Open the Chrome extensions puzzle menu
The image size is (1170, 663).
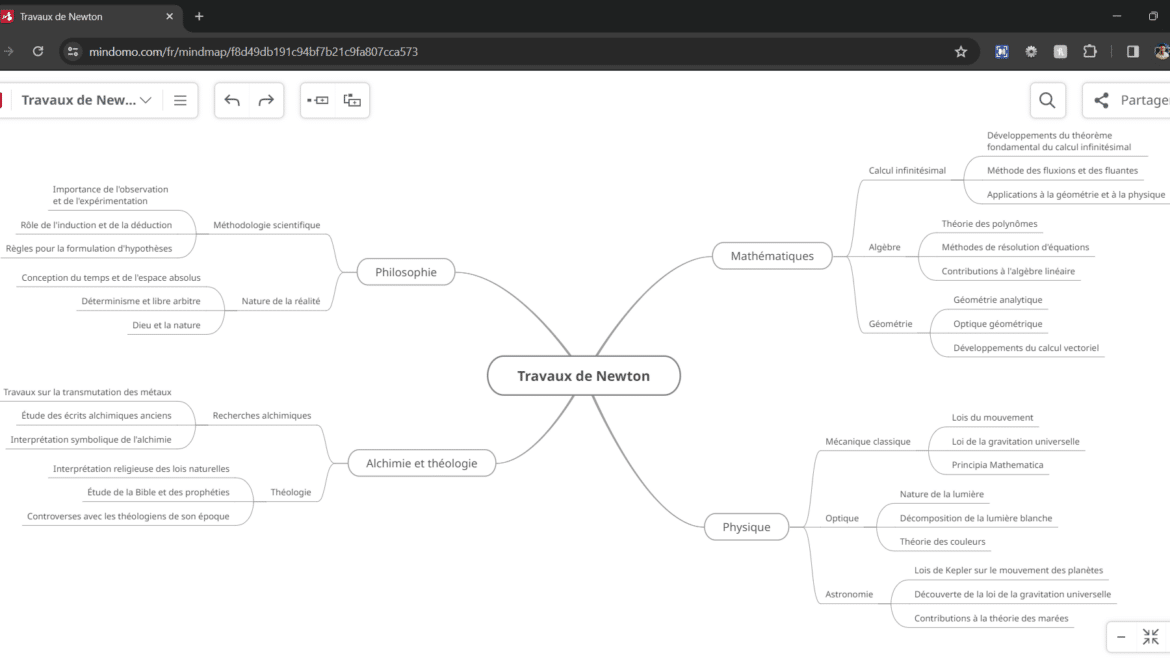[1090, 52]
